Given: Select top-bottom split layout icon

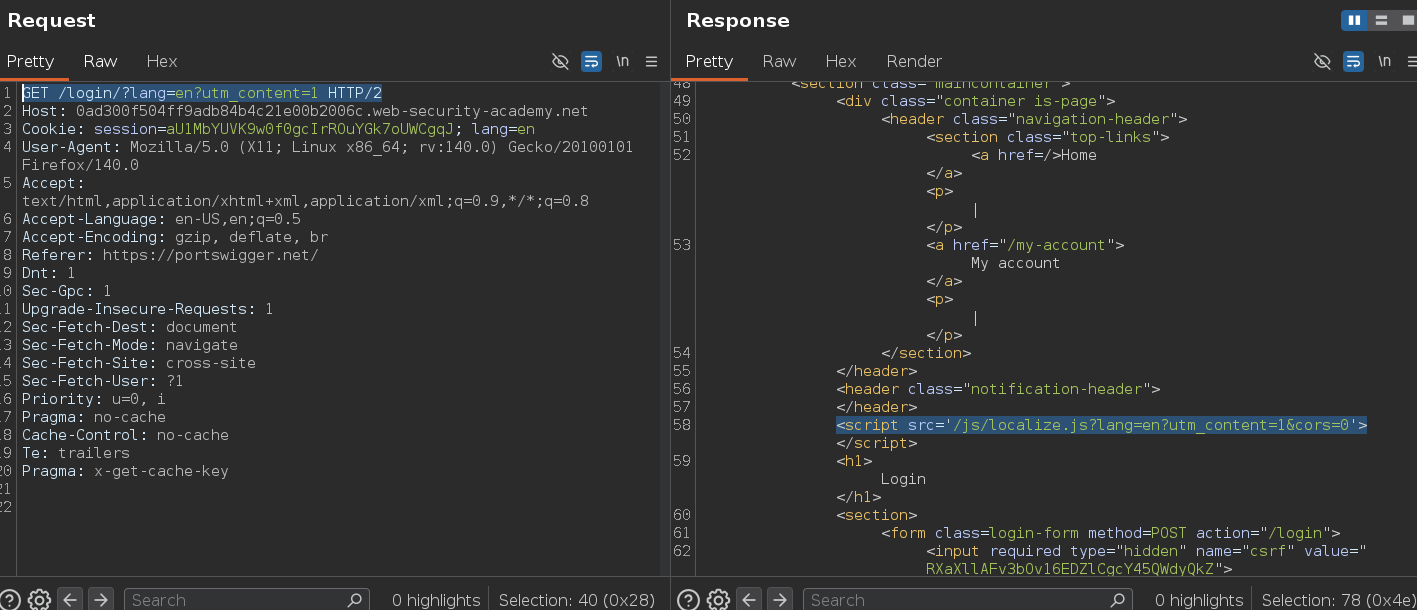Looking at the screenshot, I should click(1380, 20).
